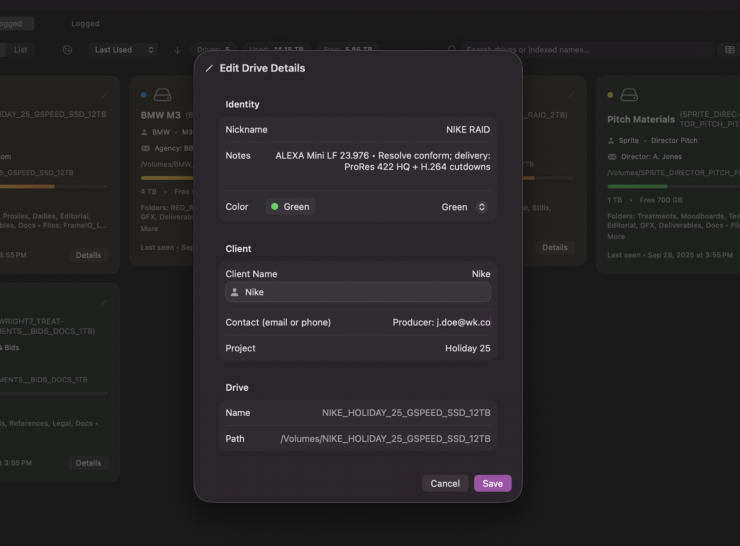Click the Pitch Materials drive icon

click(629, 96)
